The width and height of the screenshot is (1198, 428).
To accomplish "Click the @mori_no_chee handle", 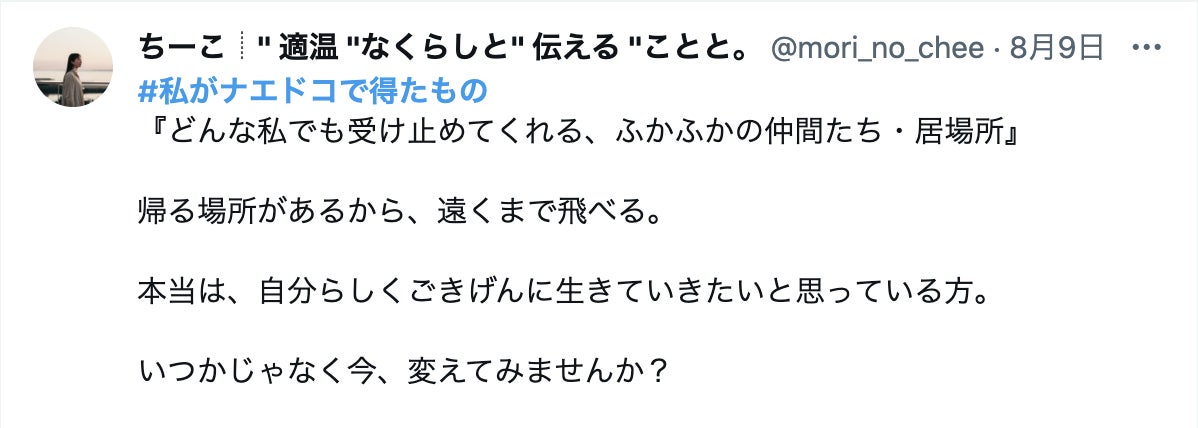I will tap(876, 47).
